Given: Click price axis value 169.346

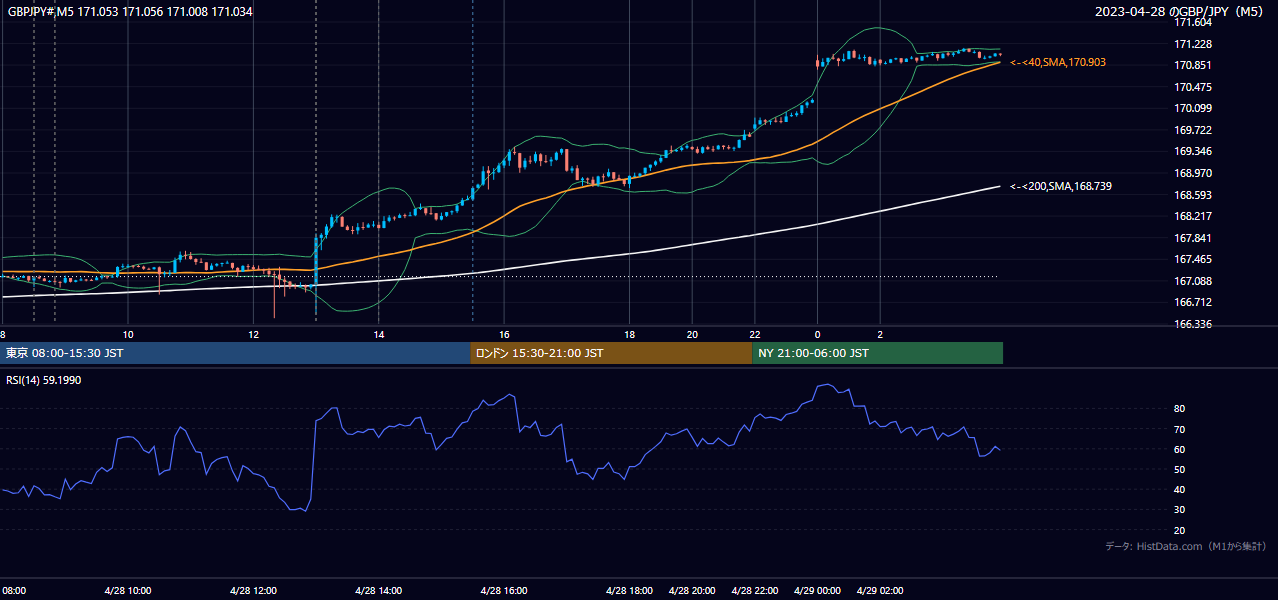Looking at the screenshot, I should pyautogui.click(x=1192, y=151).
